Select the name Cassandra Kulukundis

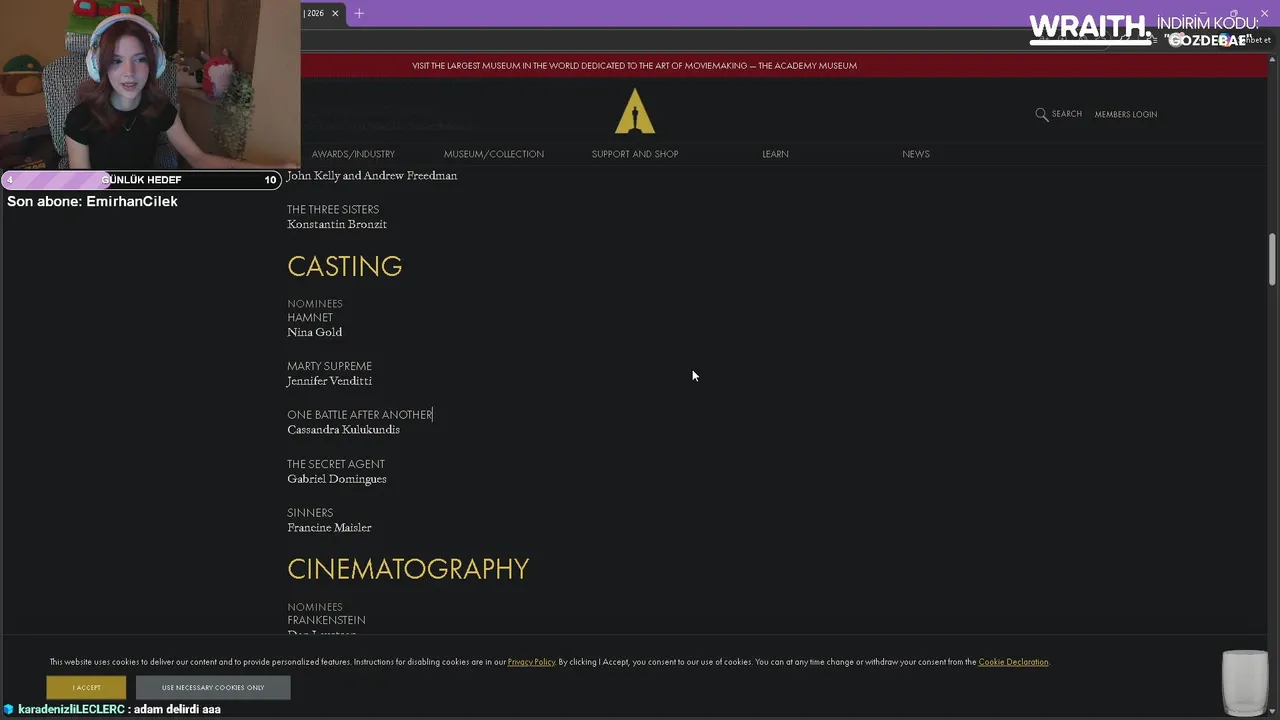pos(343,430)
